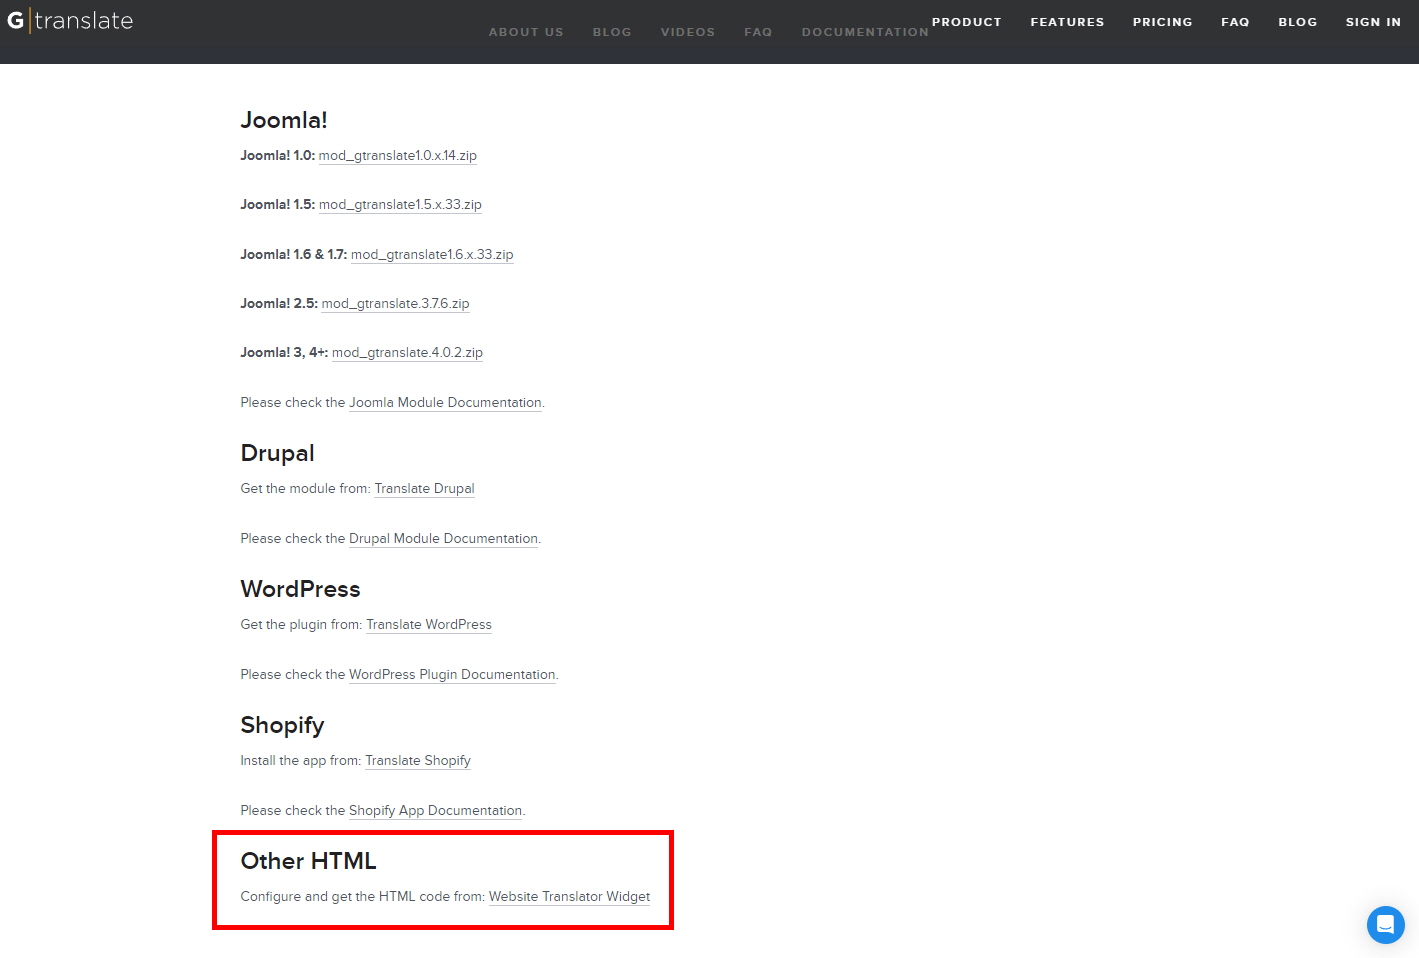Screen dimensions: 1419x958
Task: Open BLOG in the bright top navigation
Action: (1297, 22)
